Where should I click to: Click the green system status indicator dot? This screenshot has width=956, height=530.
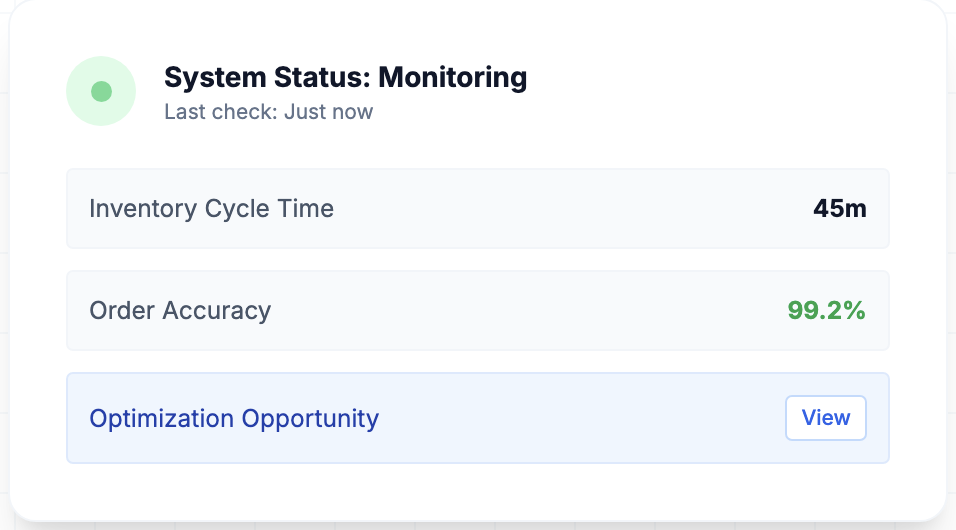pos(101,92)
